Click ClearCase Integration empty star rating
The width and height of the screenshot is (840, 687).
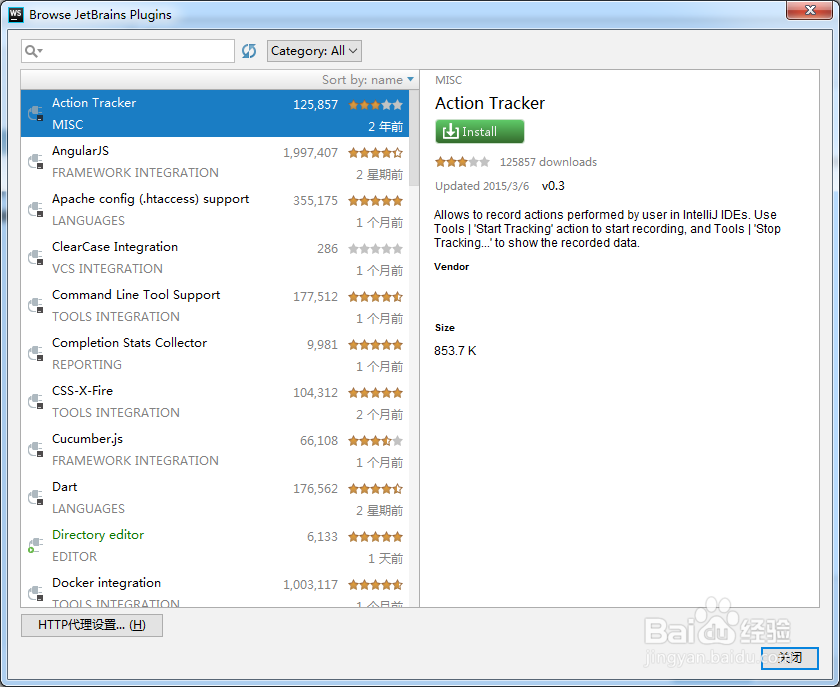tap(376, 249)
